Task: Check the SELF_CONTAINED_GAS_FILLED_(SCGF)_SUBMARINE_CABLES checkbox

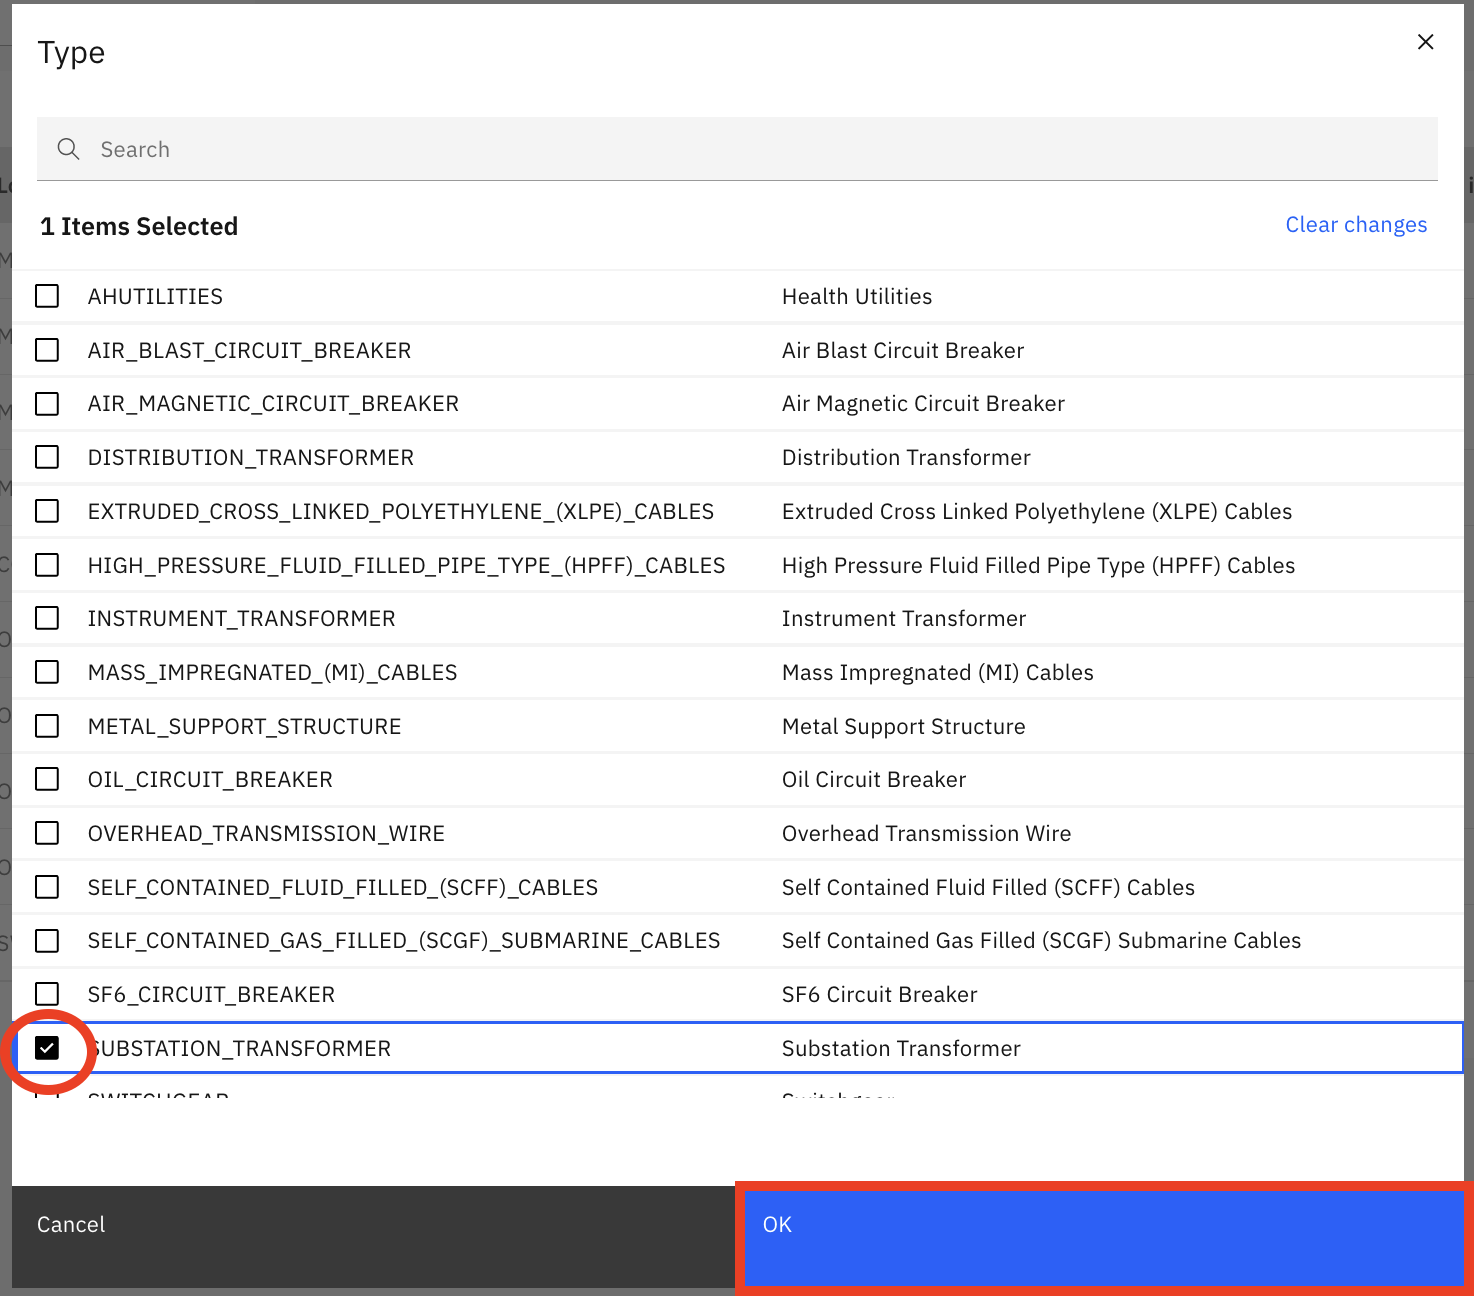Action: click(x=47, y=941)
